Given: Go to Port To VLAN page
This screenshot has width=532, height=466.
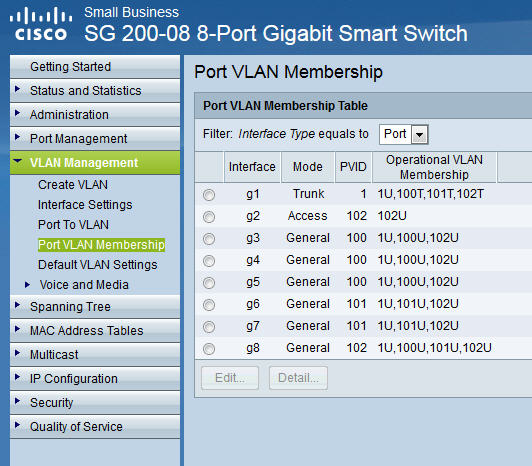Looking at the screenshot, I should pos(73,225).
